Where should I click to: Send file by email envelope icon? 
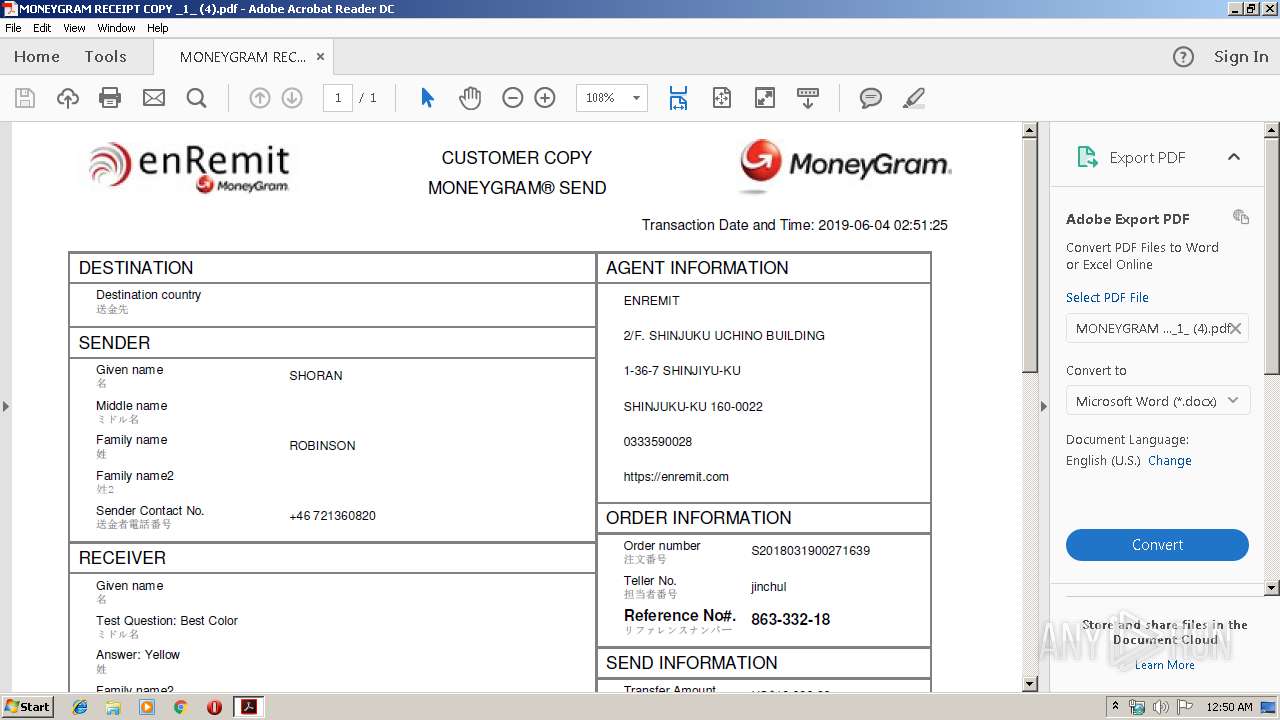tap(153, 98)
